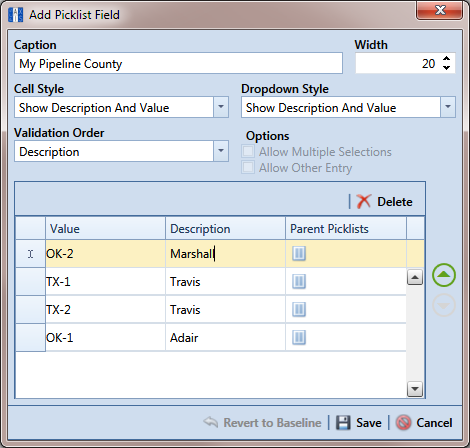Select the OK-2 value cell

105,254
